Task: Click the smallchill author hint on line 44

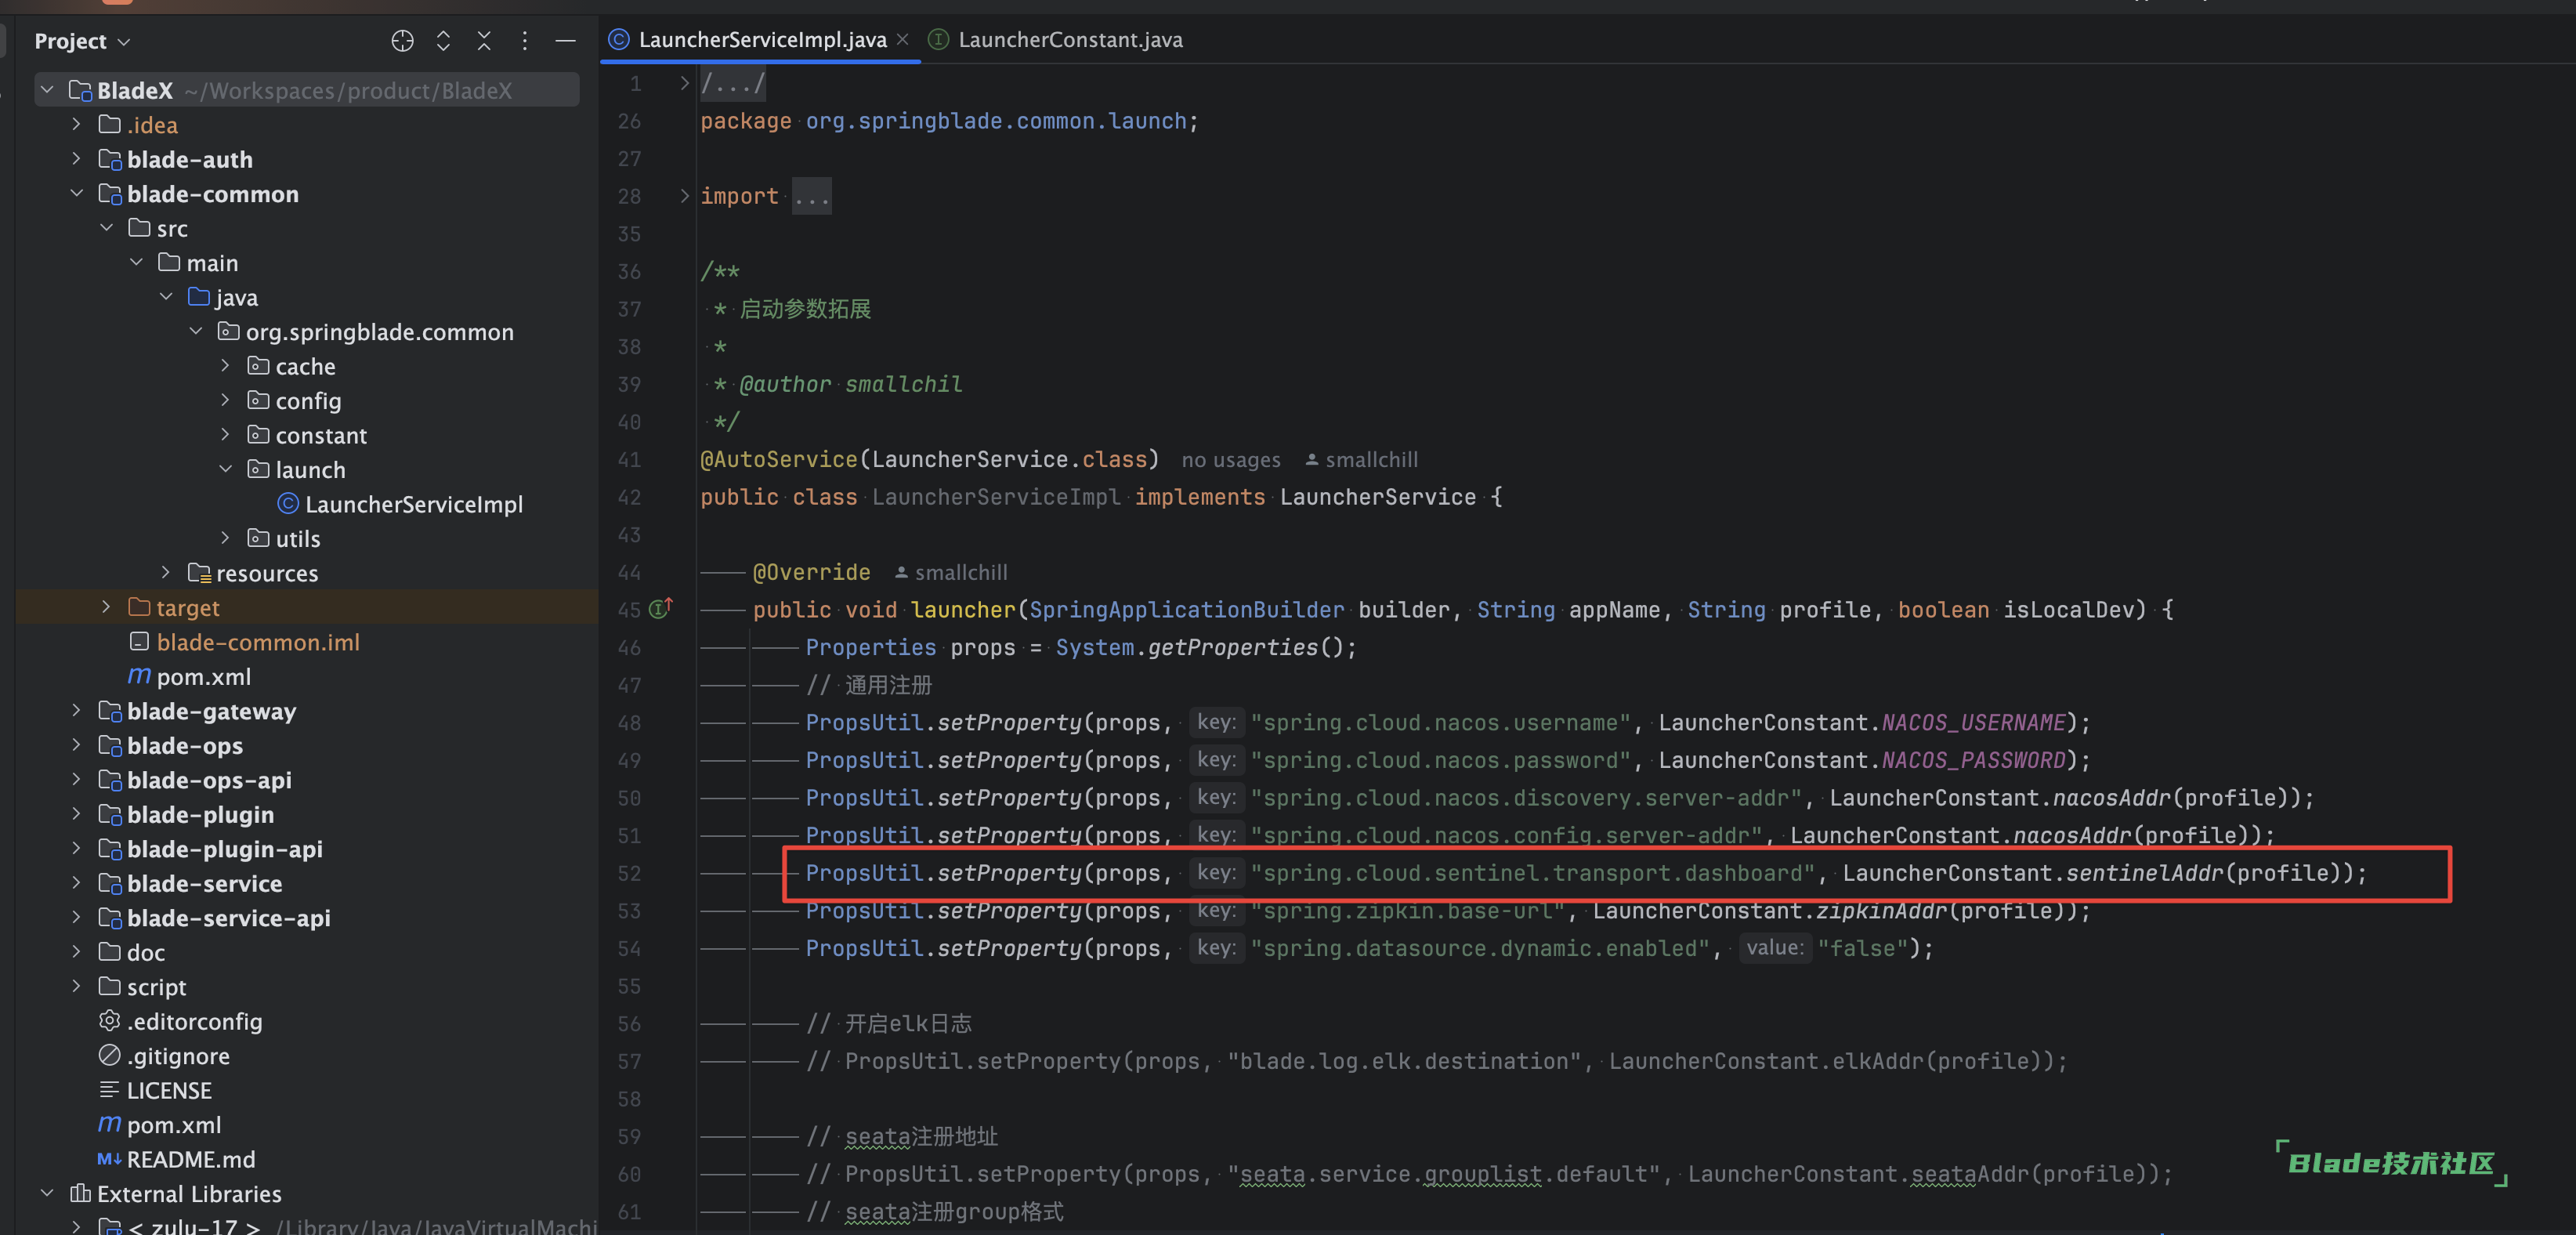Action: coord(951,572)
